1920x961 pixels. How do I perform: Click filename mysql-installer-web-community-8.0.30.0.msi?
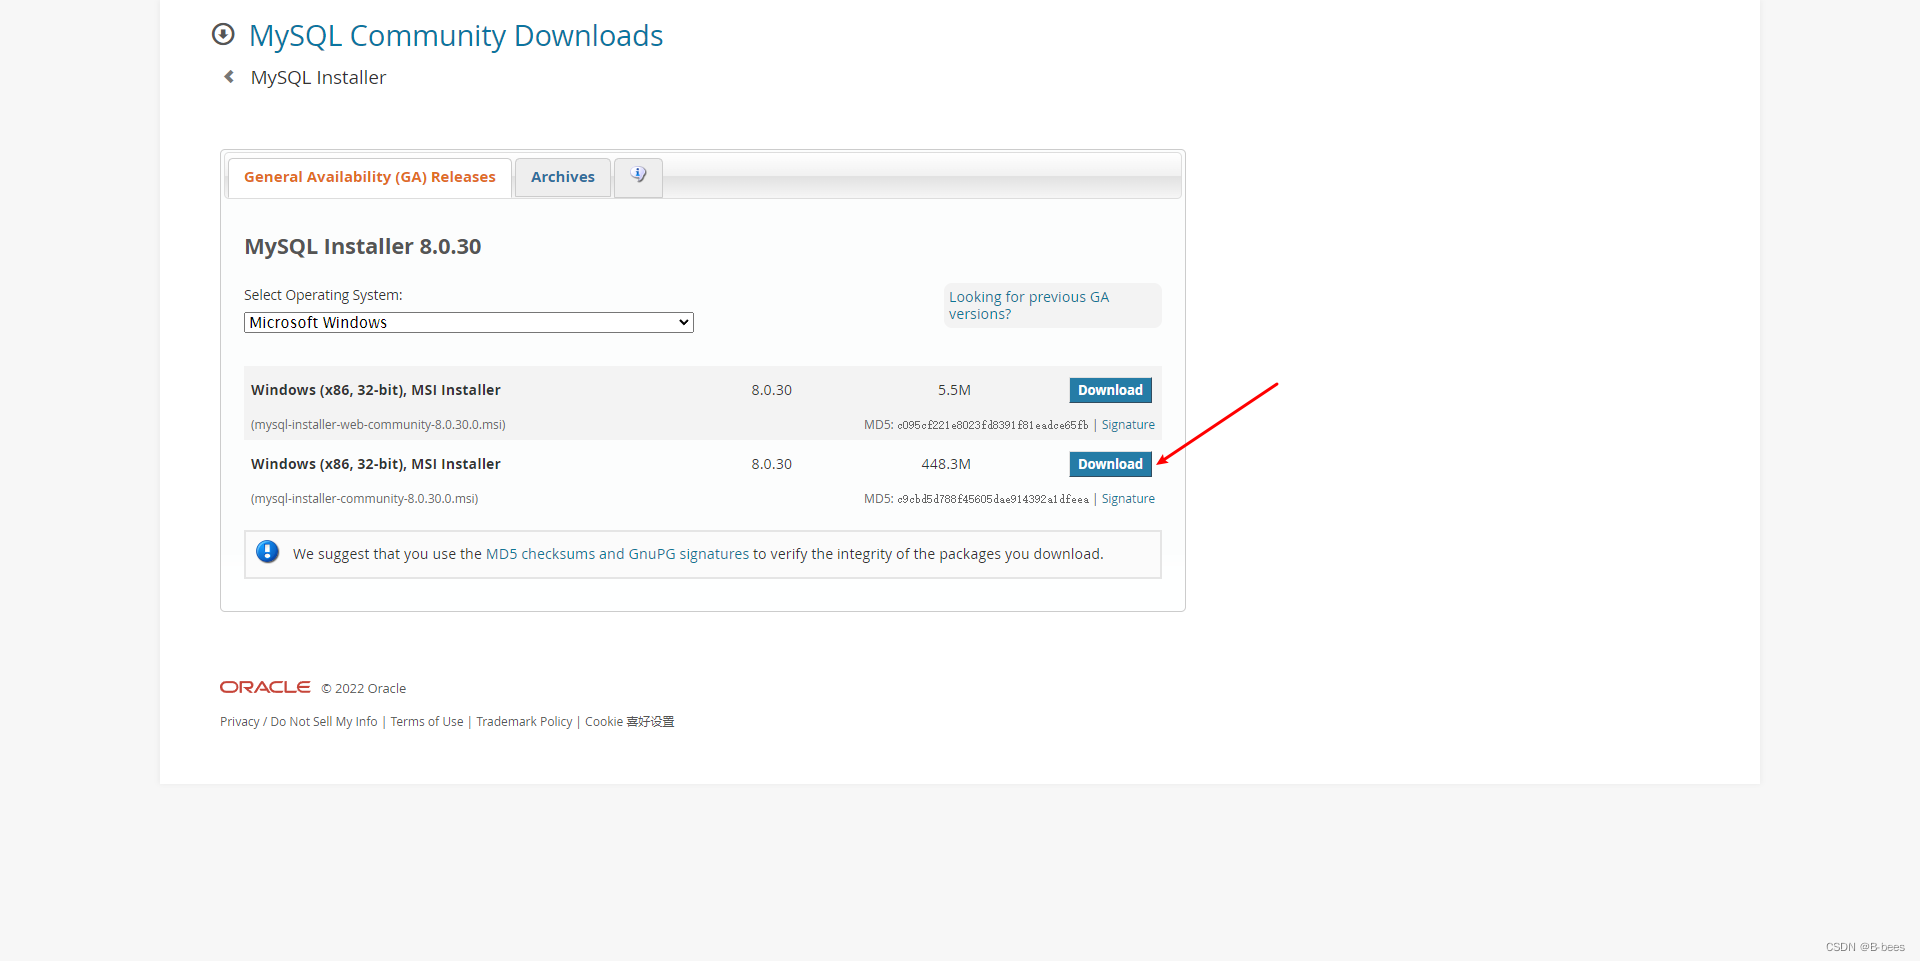378,425
